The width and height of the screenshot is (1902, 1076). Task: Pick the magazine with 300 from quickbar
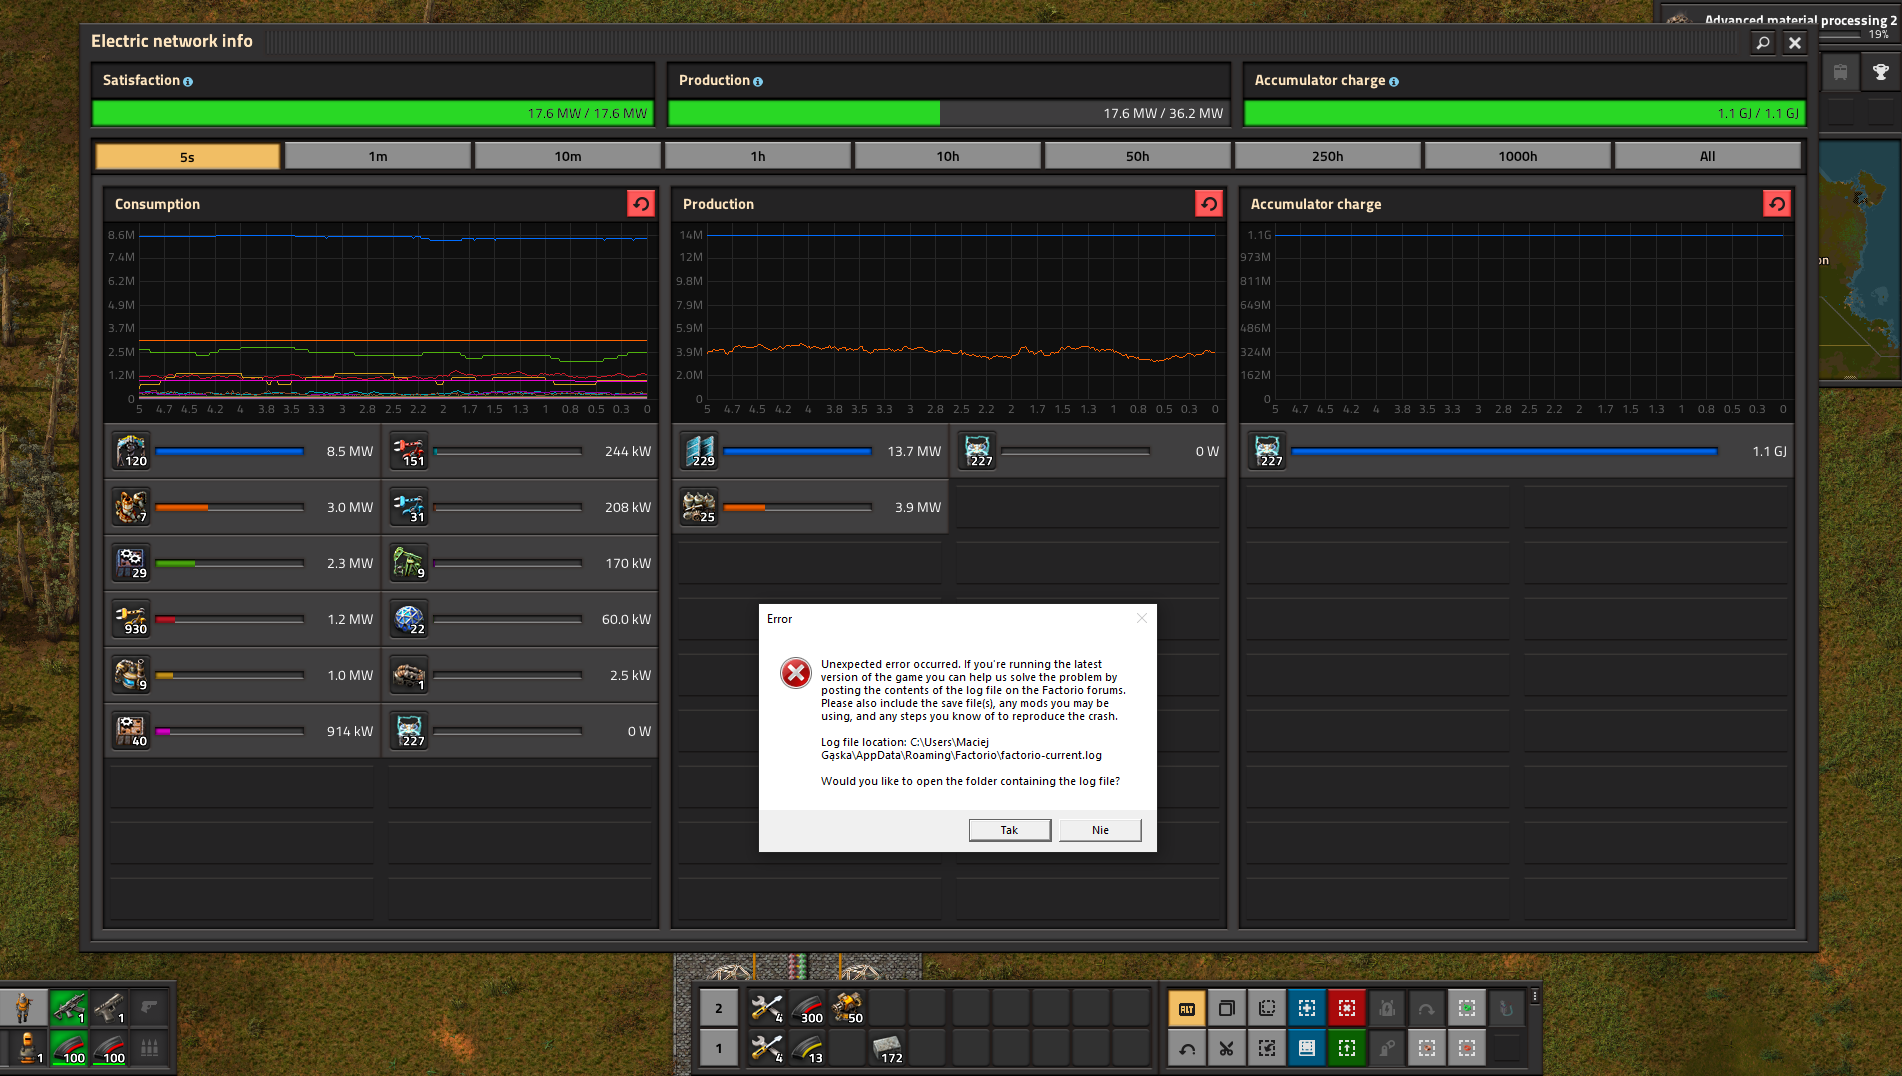pyautogui.click(x=808, y=1007)
